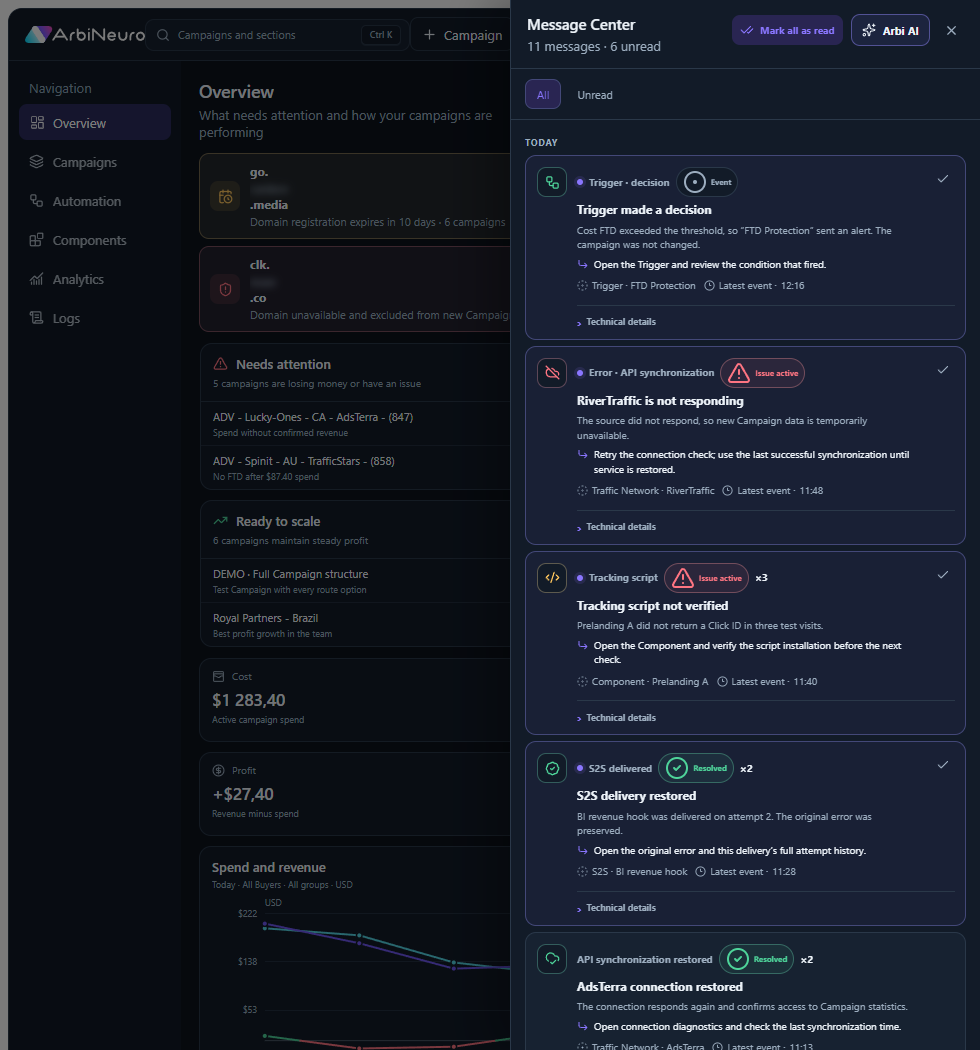Mark Trigger made a decision as read
Screen dimensions: 980x1050
click(942, 179)
